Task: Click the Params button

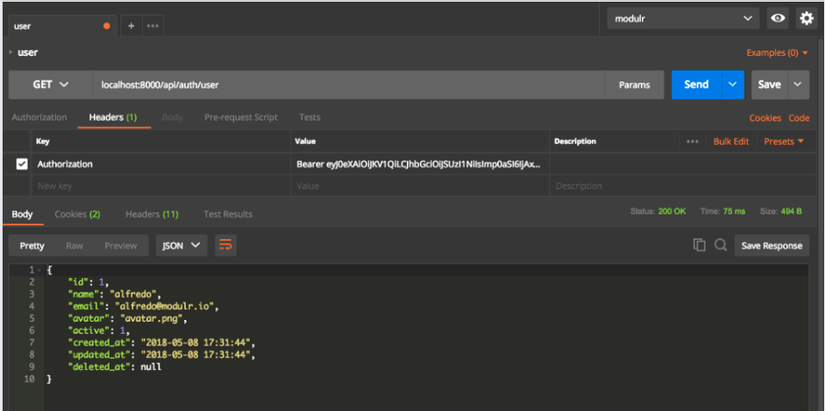Action: [634, 85]
